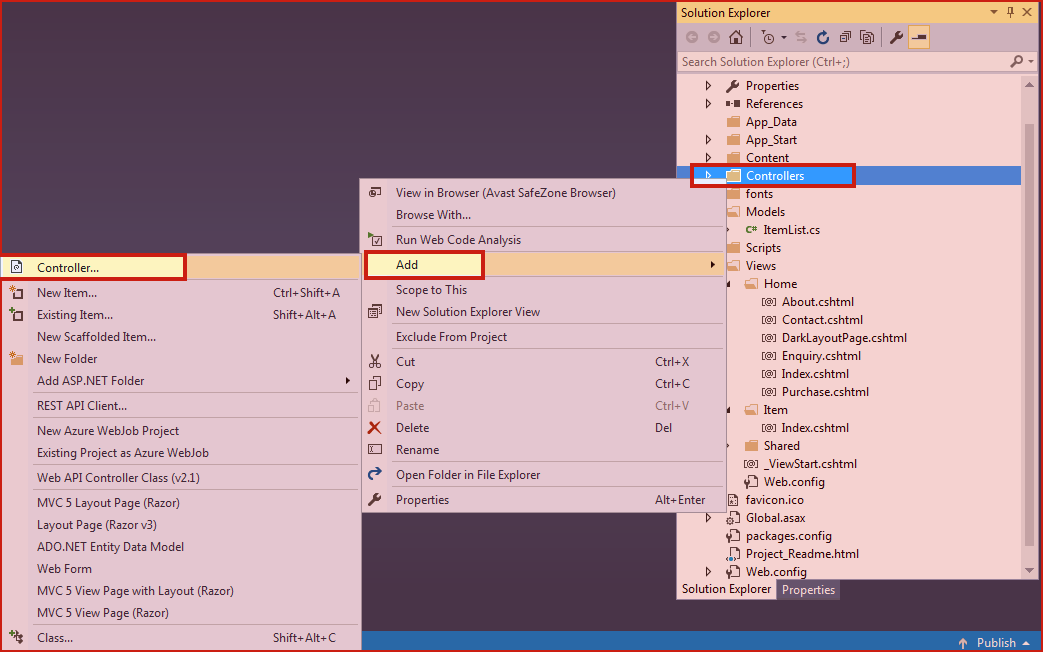This screenshot has width=1043, height=652.
Task: Click New Solution Explorer View icon
Action: [x=375, y=311]
